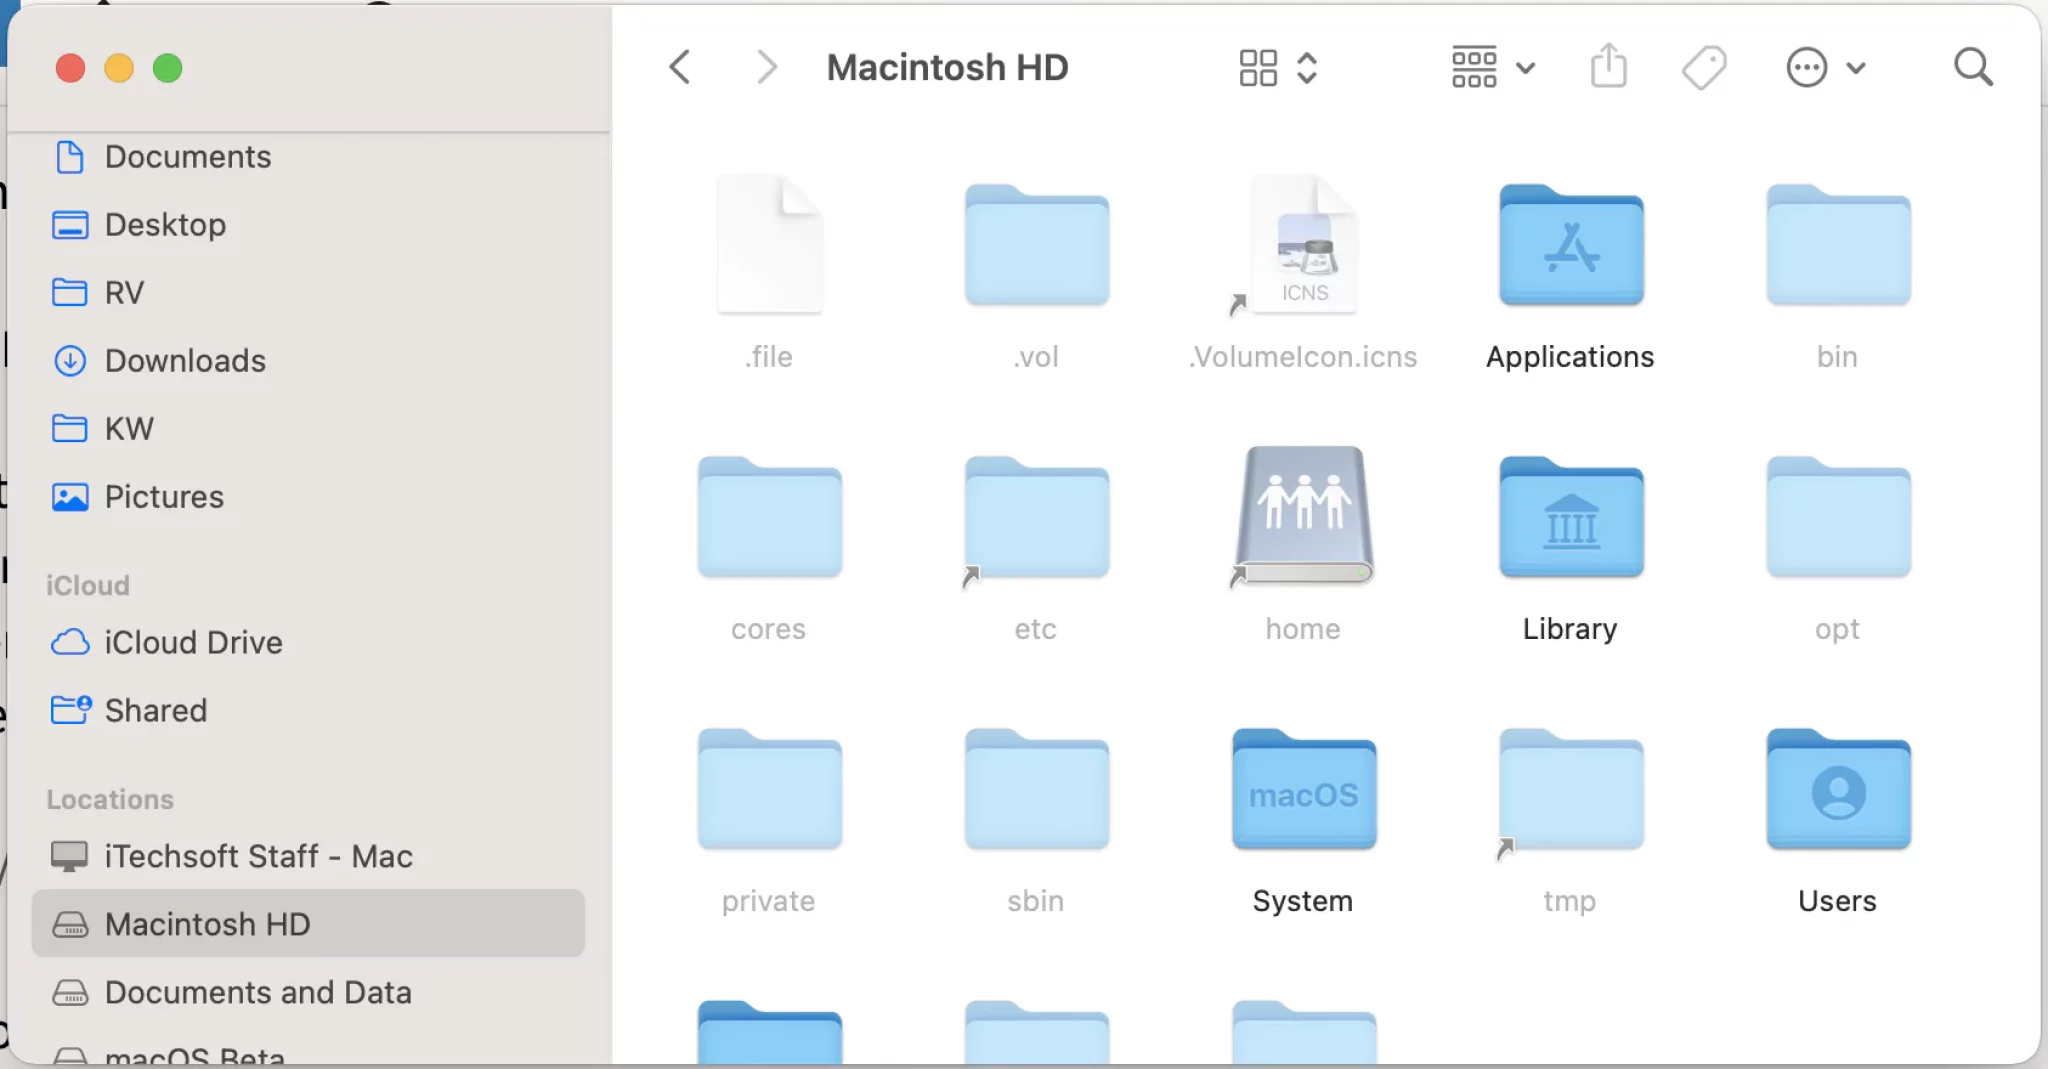
Task: Go back with the left chevron button
Action: 680,68
